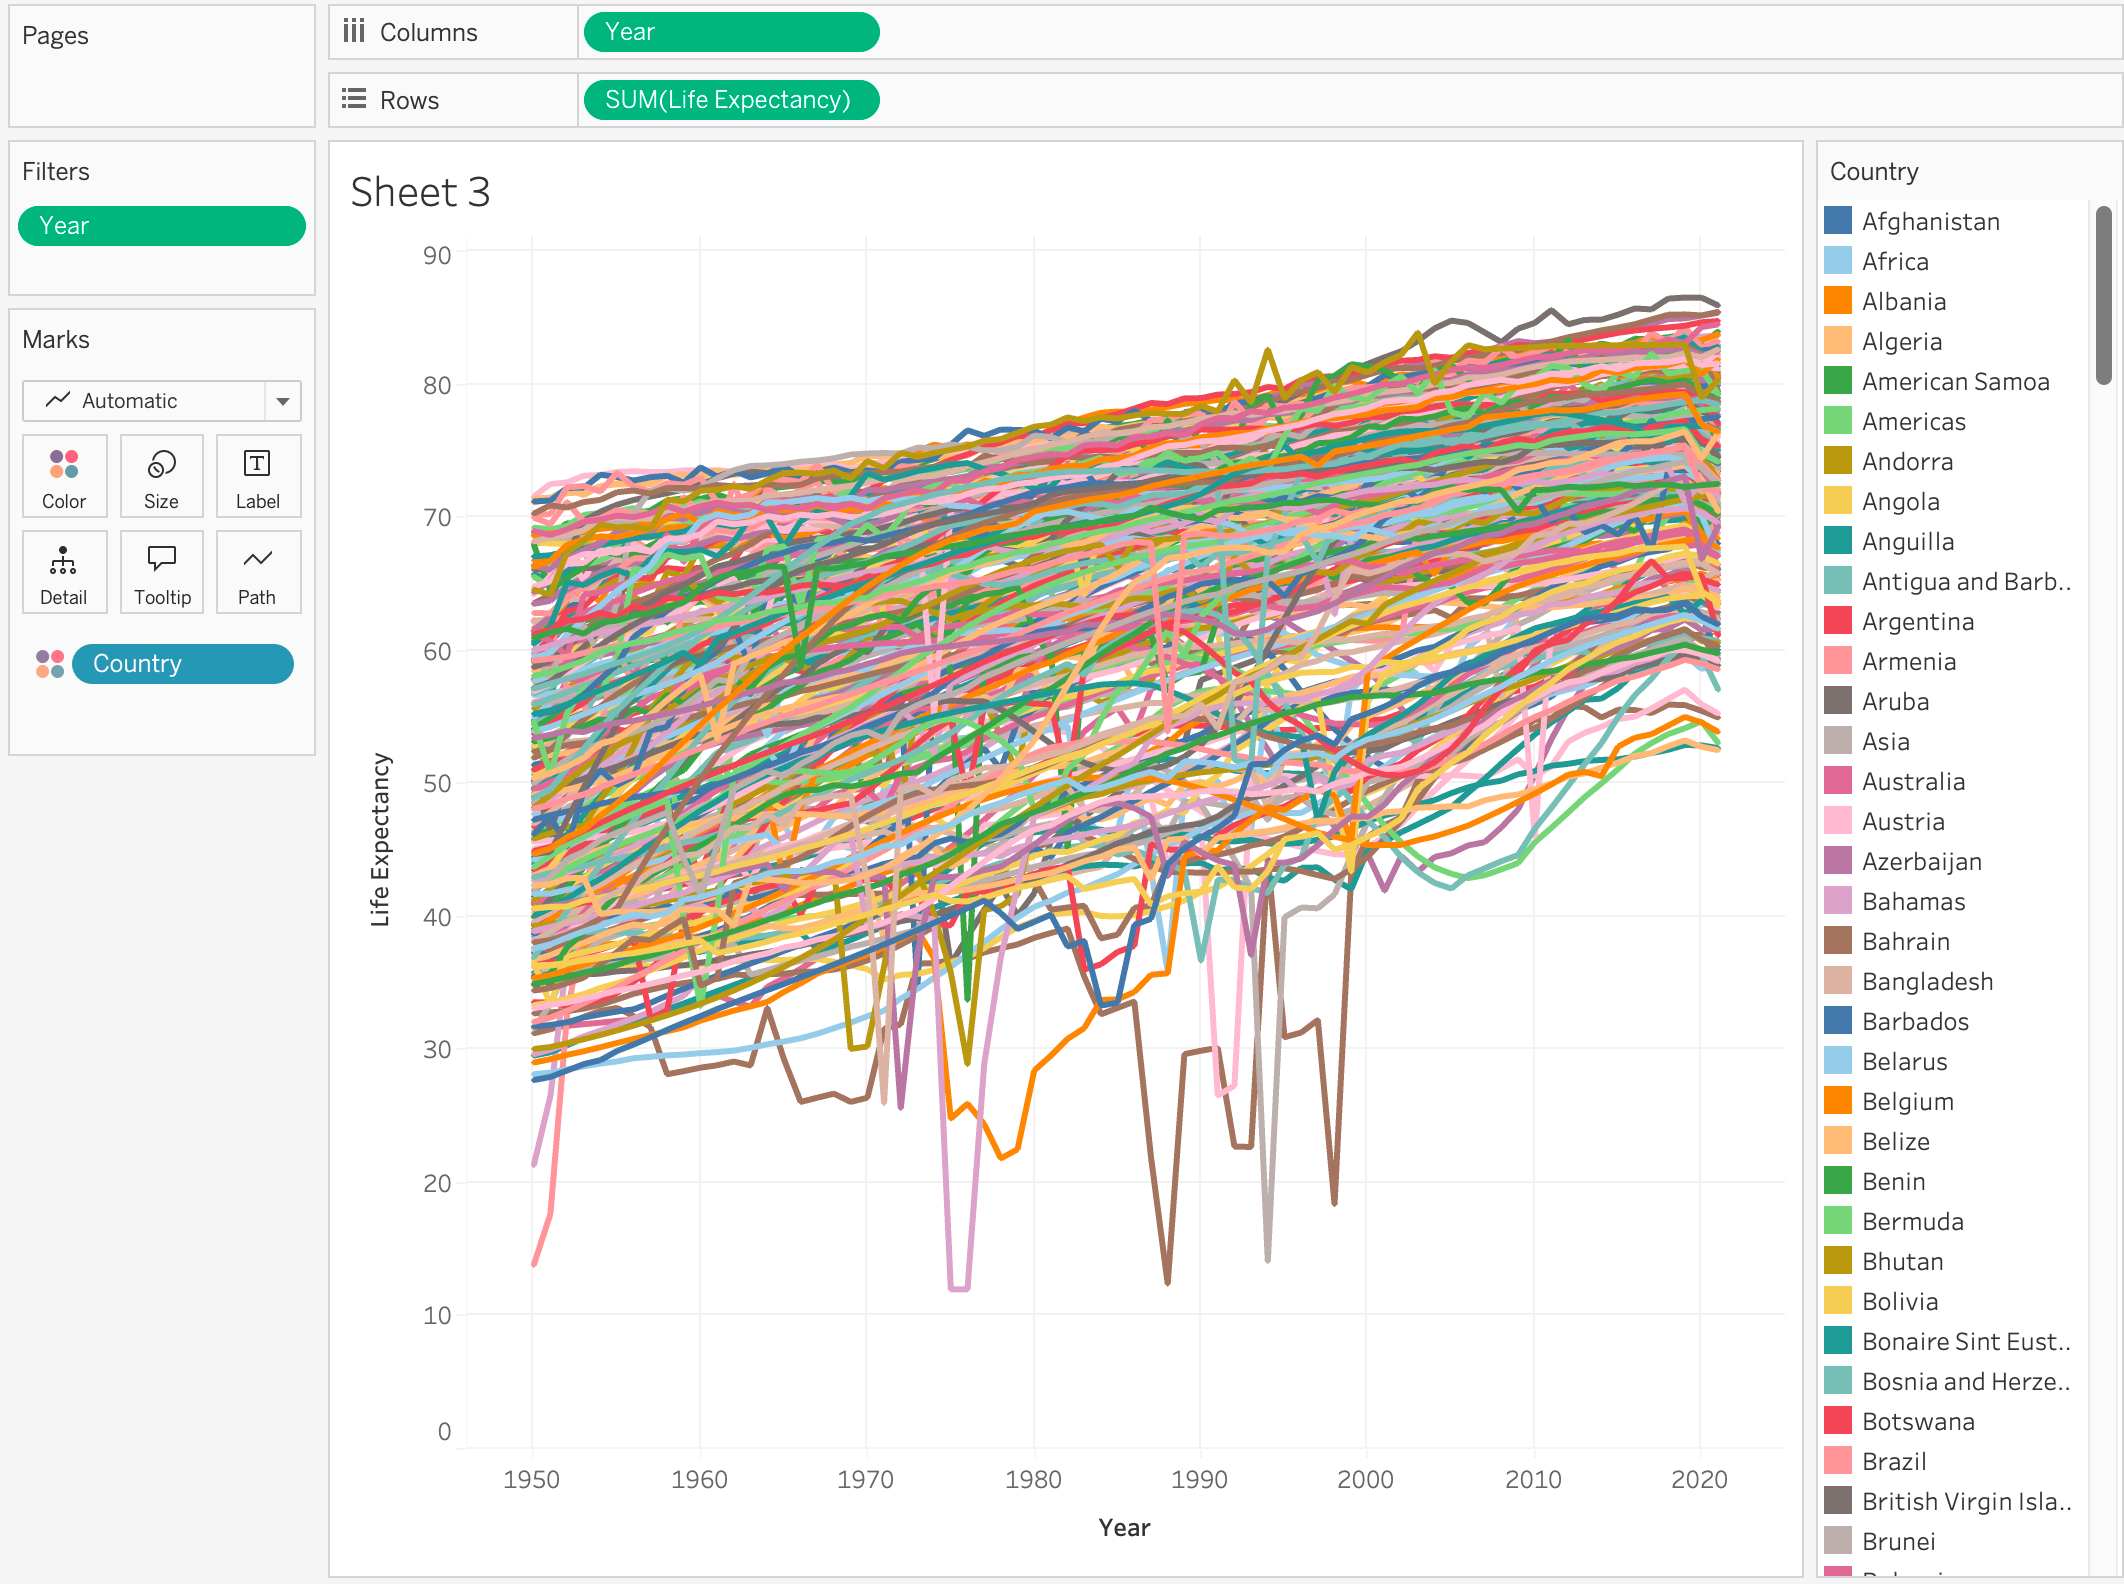Open the Path marks card
This screenshot has width=2124, height=1584.
(x=258, y=572)
